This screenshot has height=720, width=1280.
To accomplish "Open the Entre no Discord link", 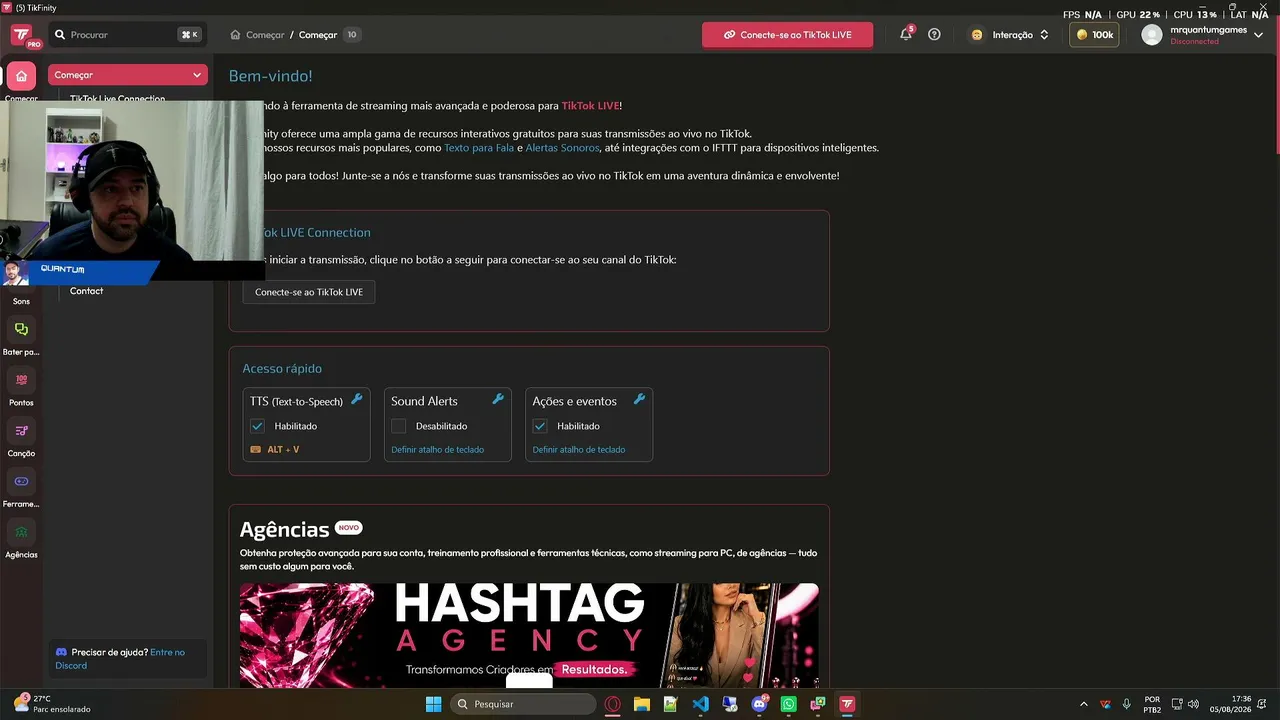I will pos(120,659).
